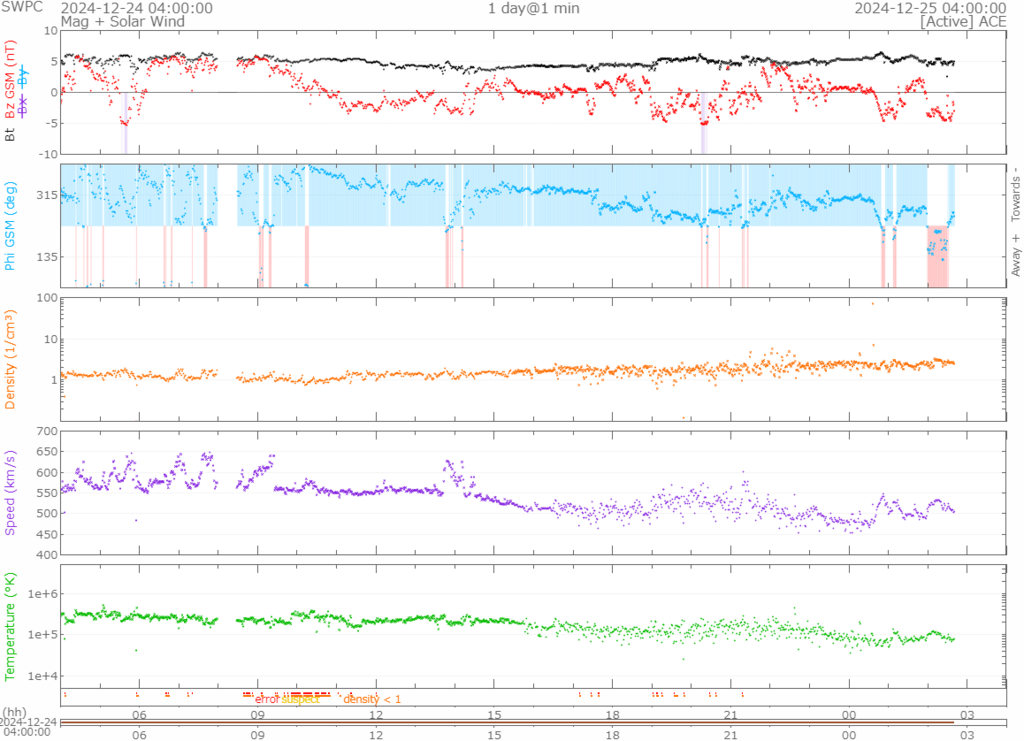This screenshot has width=1024, height=741.
Task: Click the Speed (km/s) axis label
Action: pyautogui.click(x=10, y=493)
